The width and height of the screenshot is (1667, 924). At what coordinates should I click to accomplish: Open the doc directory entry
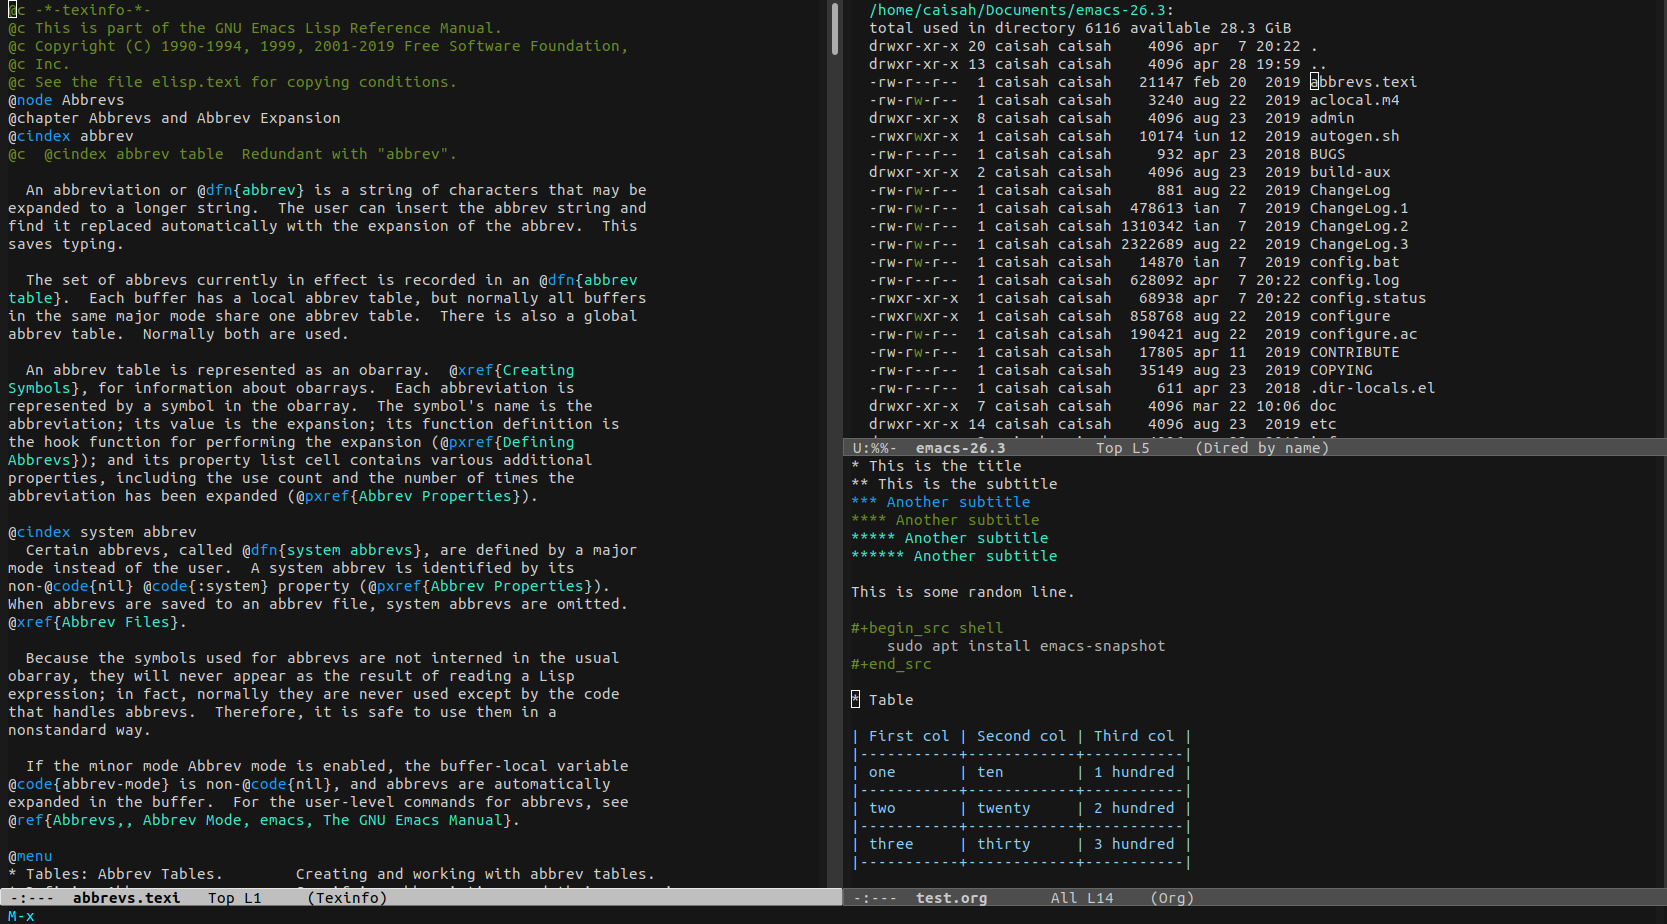(x=1323, y=406)
